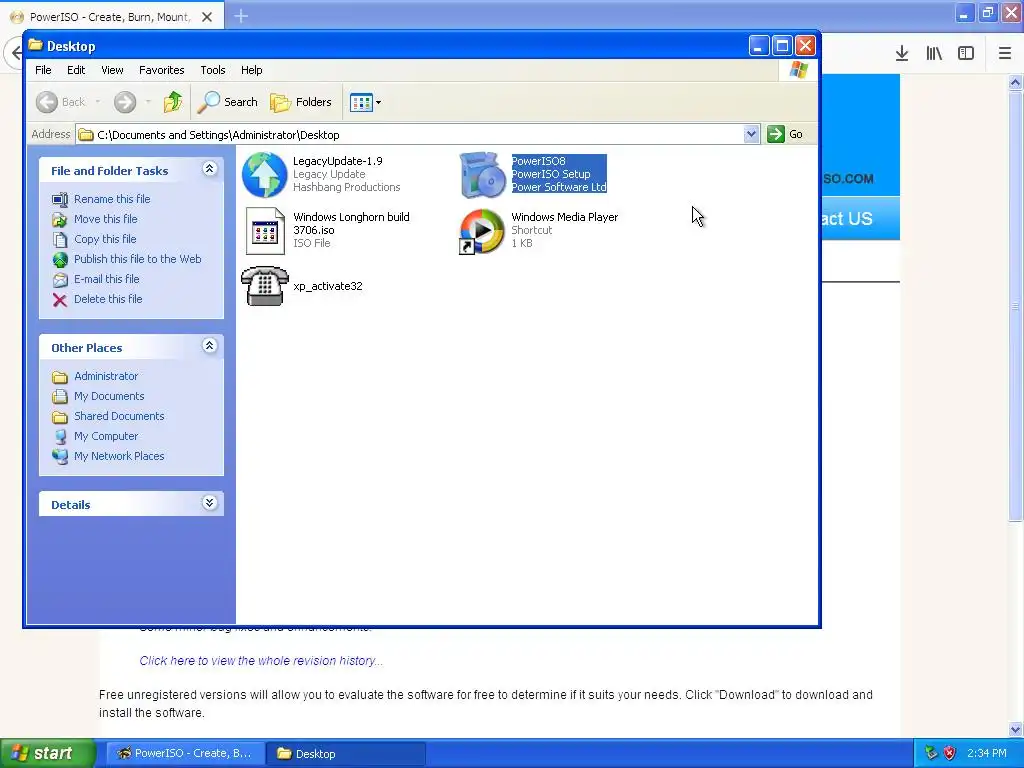Open the Favorites menu
The height and width of the screenshot is (768, 1024).
pos(161,70)
